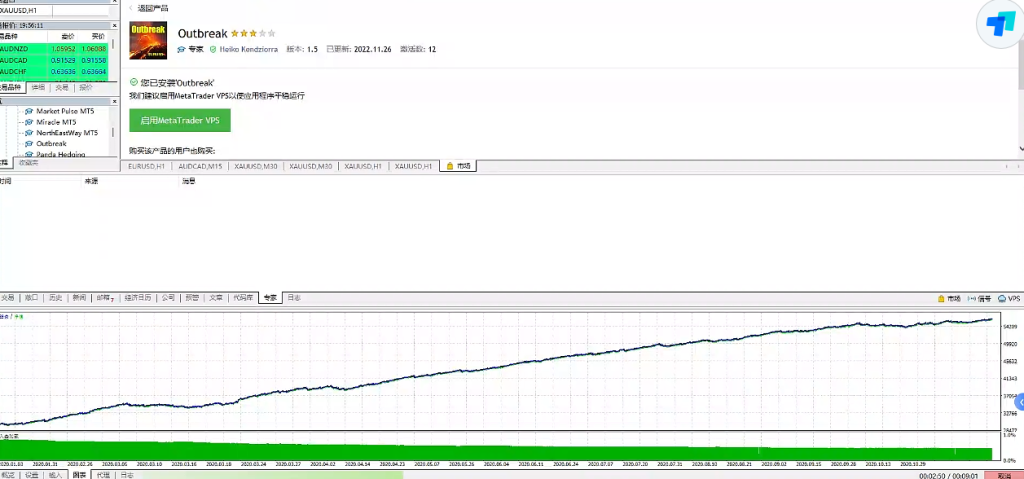The image size is (1024, 479).
Task: Open the first XAUUSD,M30 chart tab
Action: [x=256, y=166]
